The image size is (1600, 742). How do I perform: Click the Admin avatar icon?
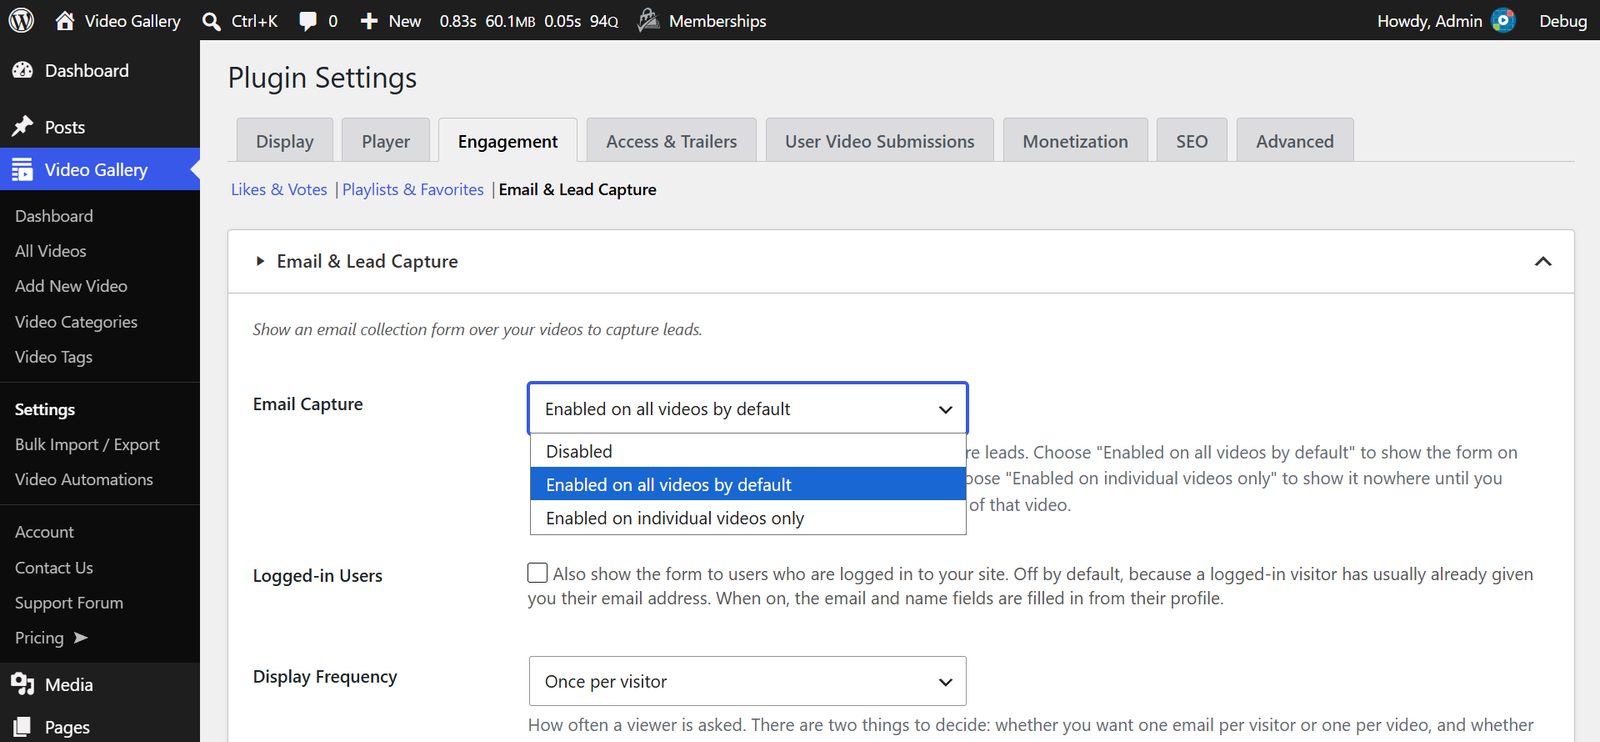[1503, 20]
